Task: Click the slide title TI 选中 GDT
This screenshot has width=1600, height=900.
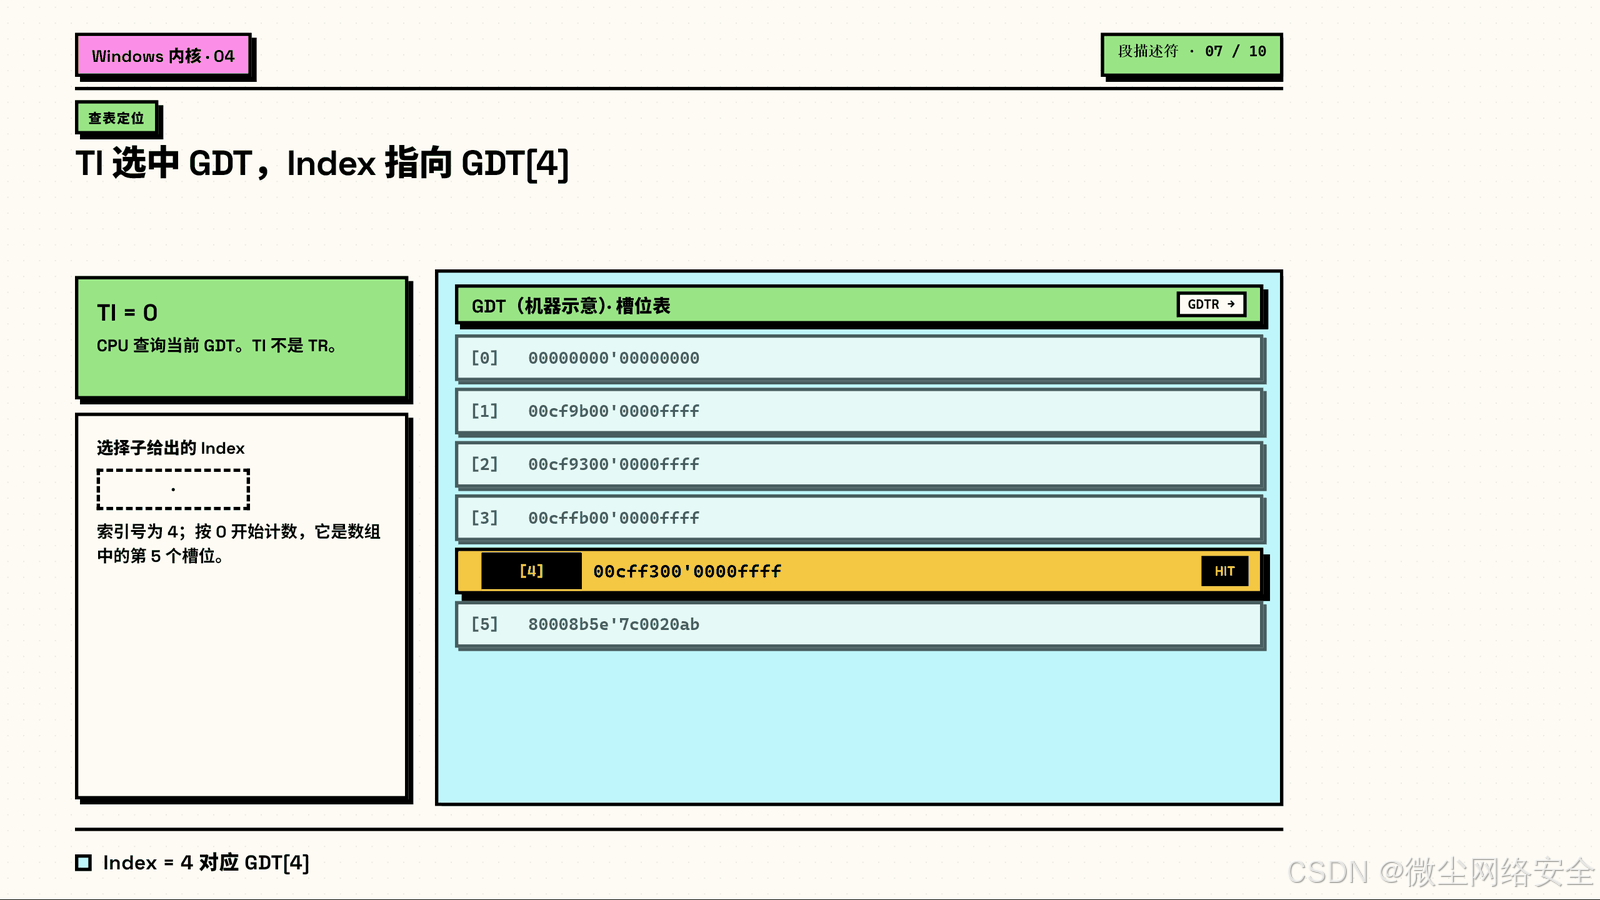Action: tap(322, 163)
